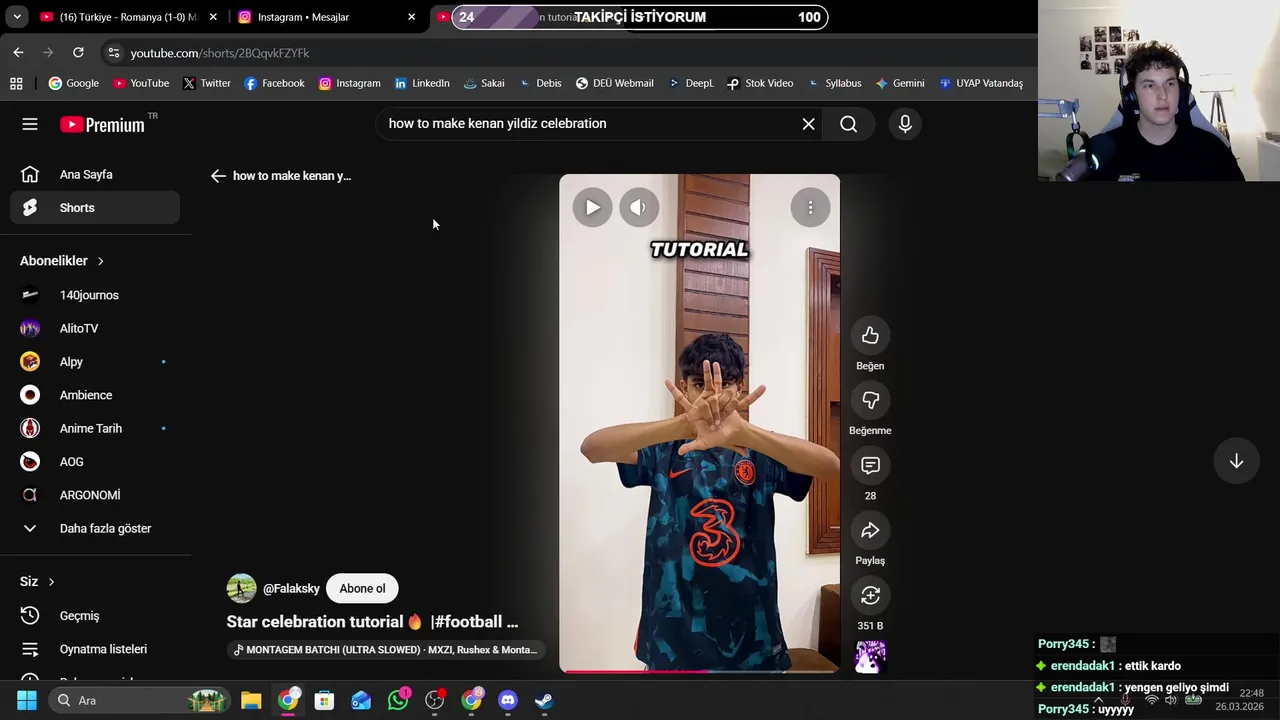Open the three-dot options on the Short
This screenshot has width=1280, height=720.
(810, 208)
